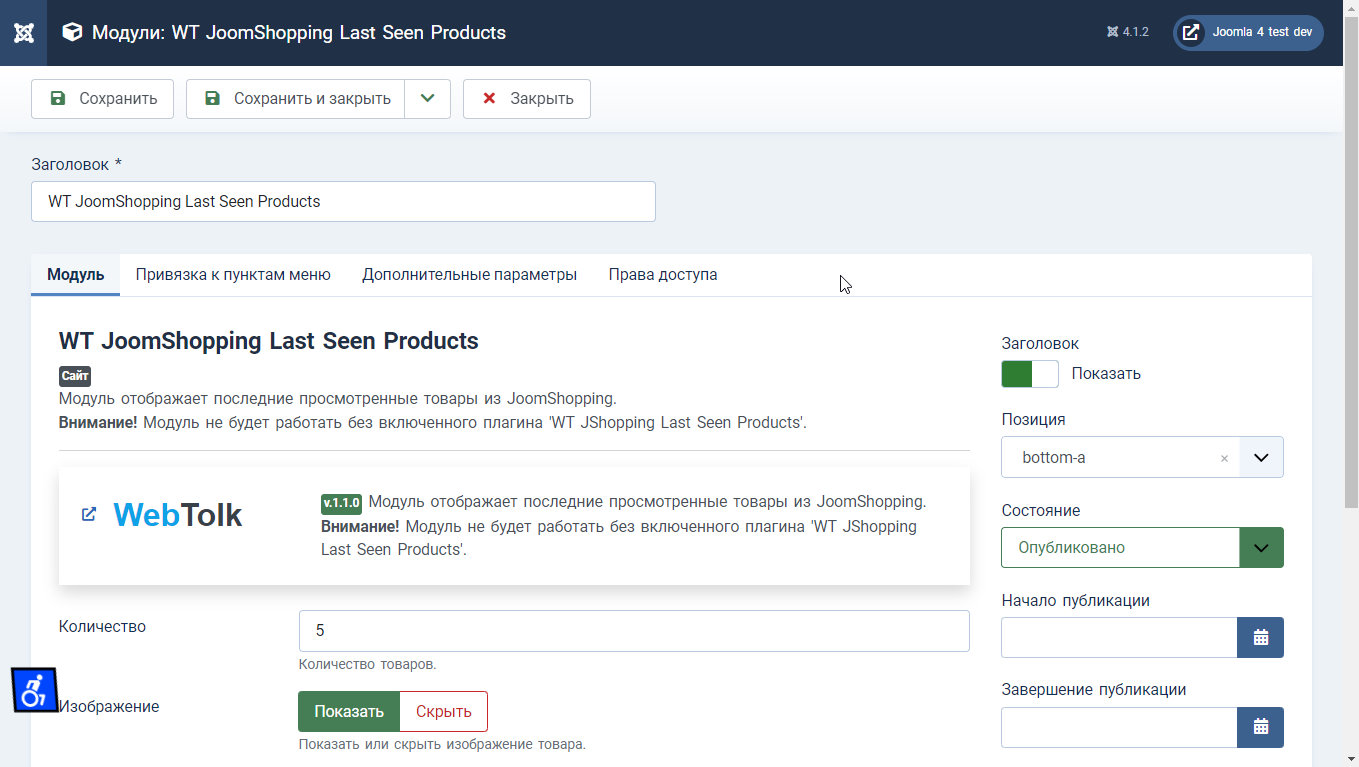The height and width of the screenshot is (767, 1359).
Task: Click the Joomla 4.1.2 version indicator
Action: point(1127,32)
